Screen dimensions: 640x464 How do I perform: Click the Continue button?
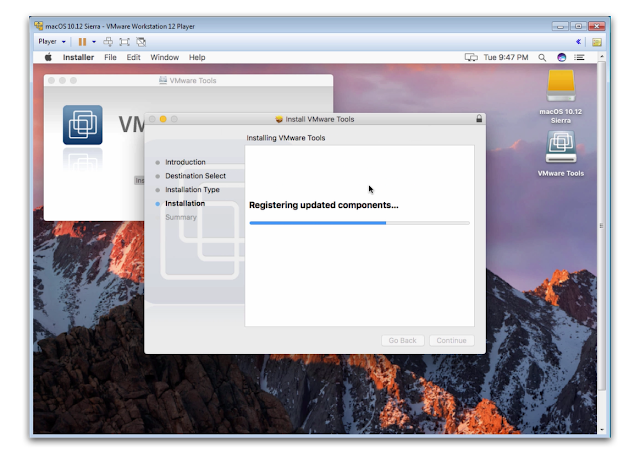451,340
